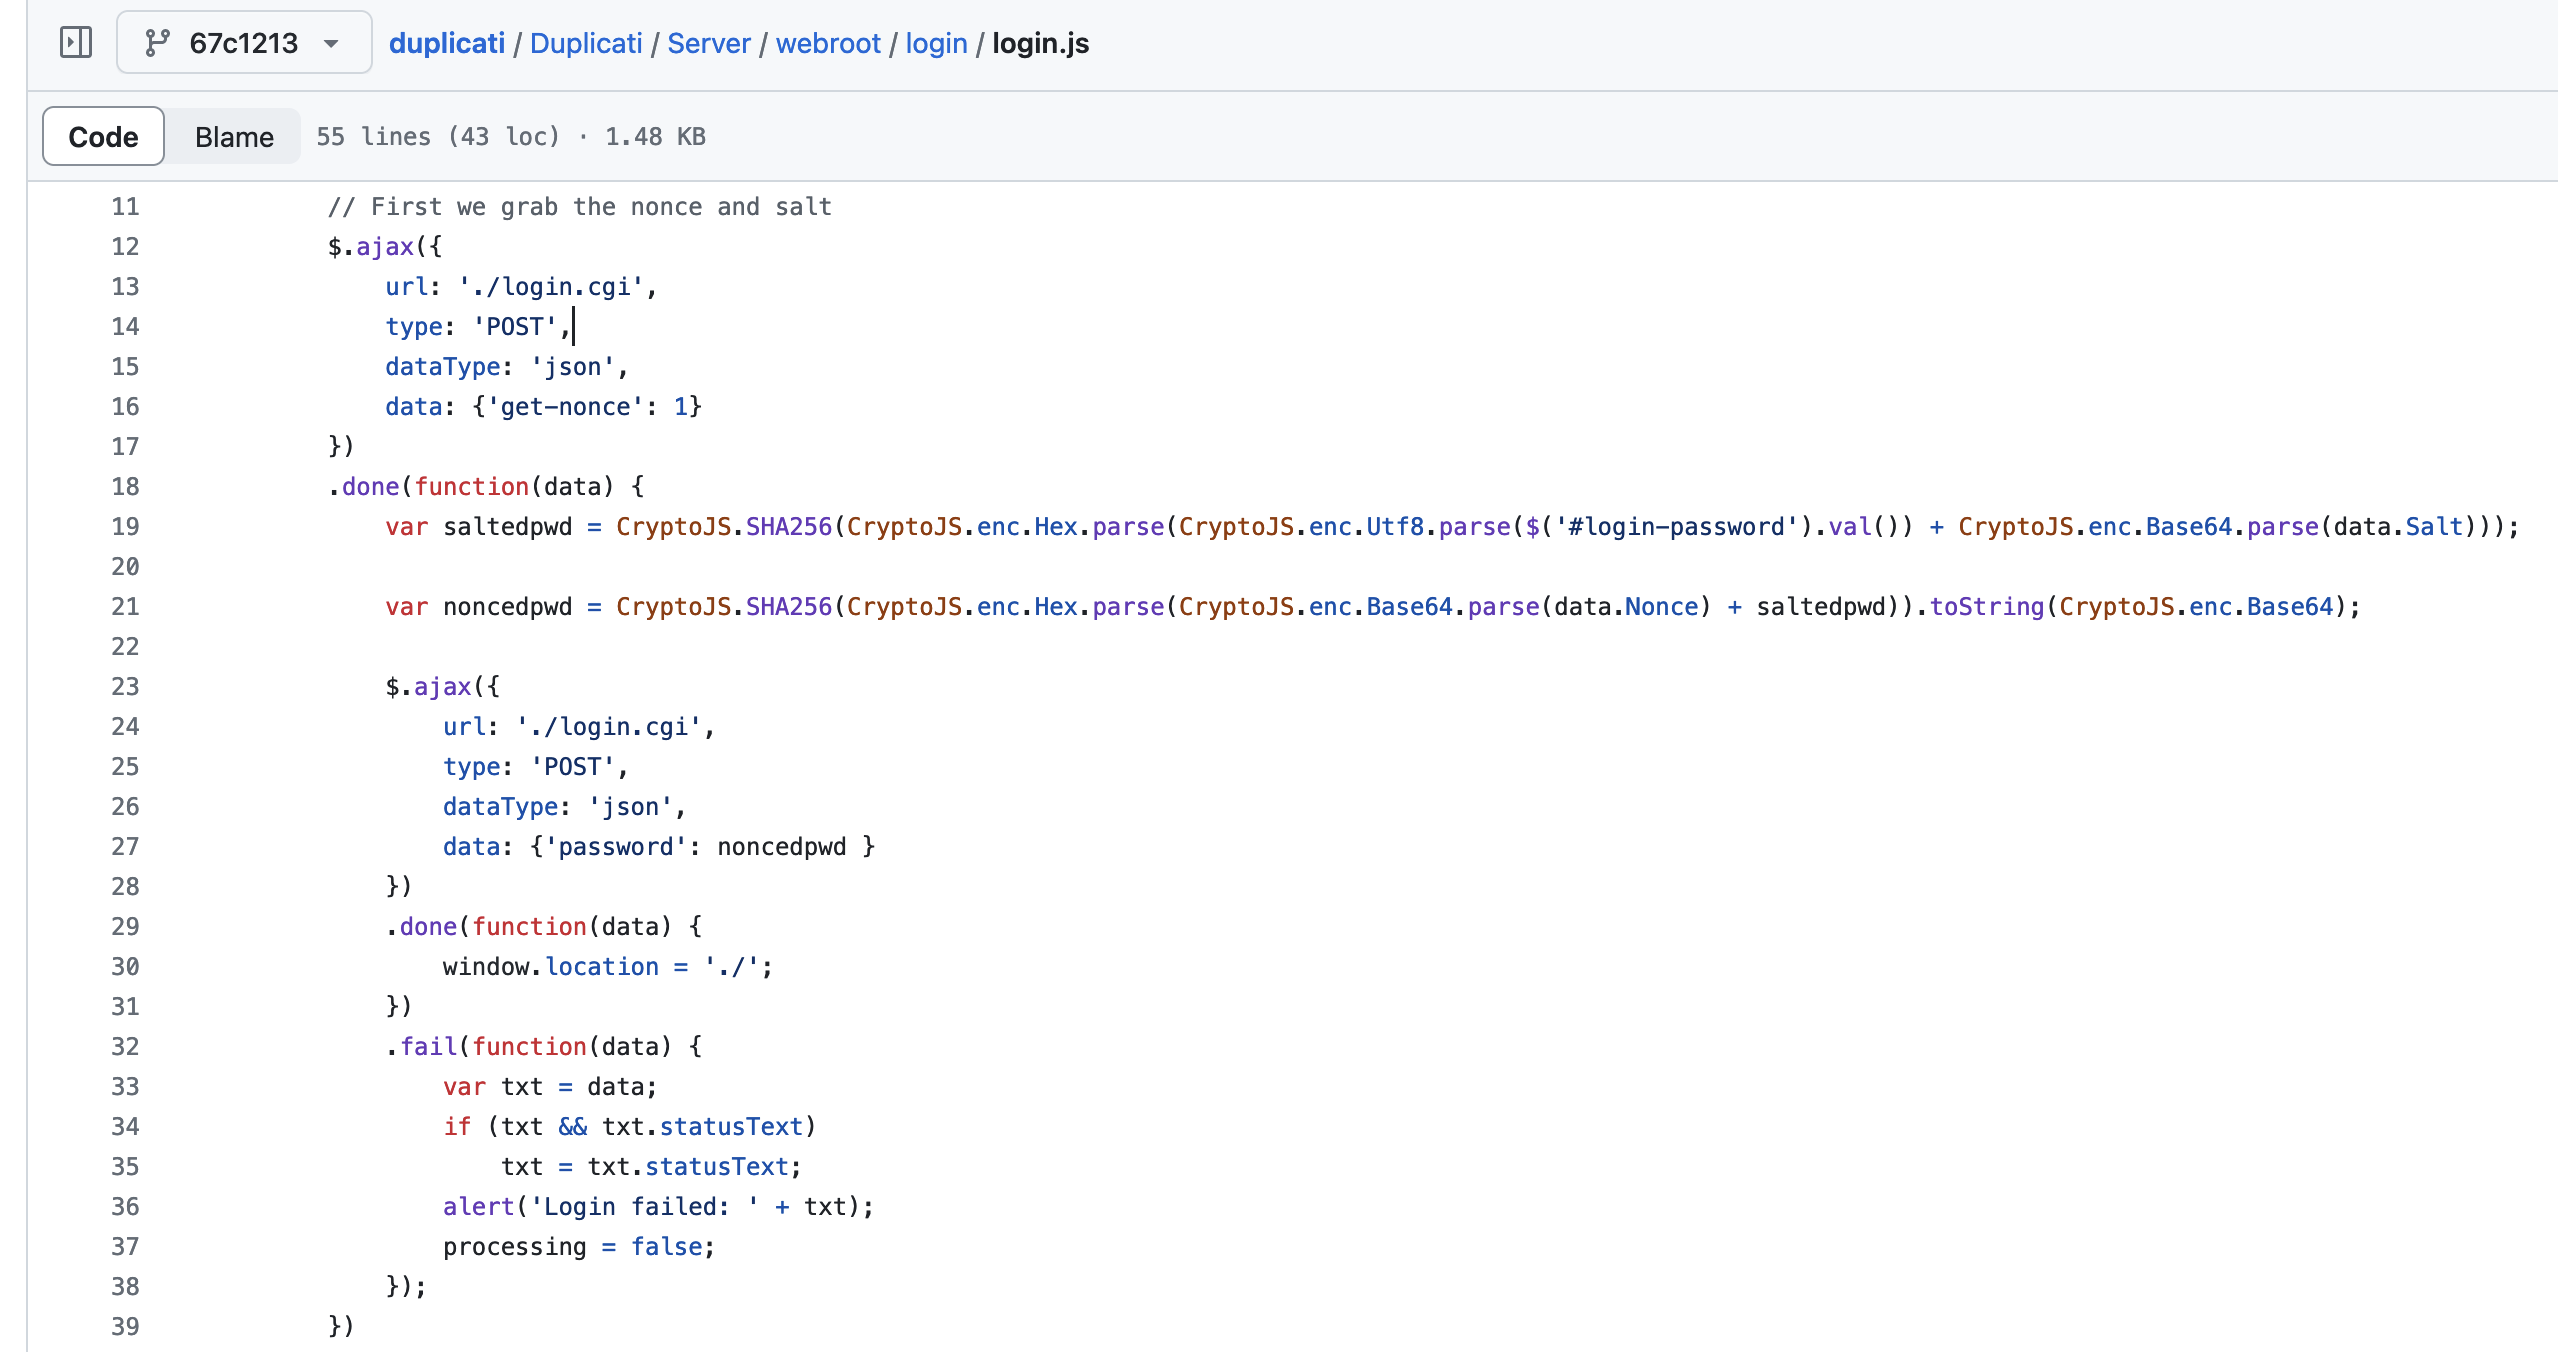2558x1352 pixels.
Task: Open the Server folder breadcrumb
Action: pos(709,43)
